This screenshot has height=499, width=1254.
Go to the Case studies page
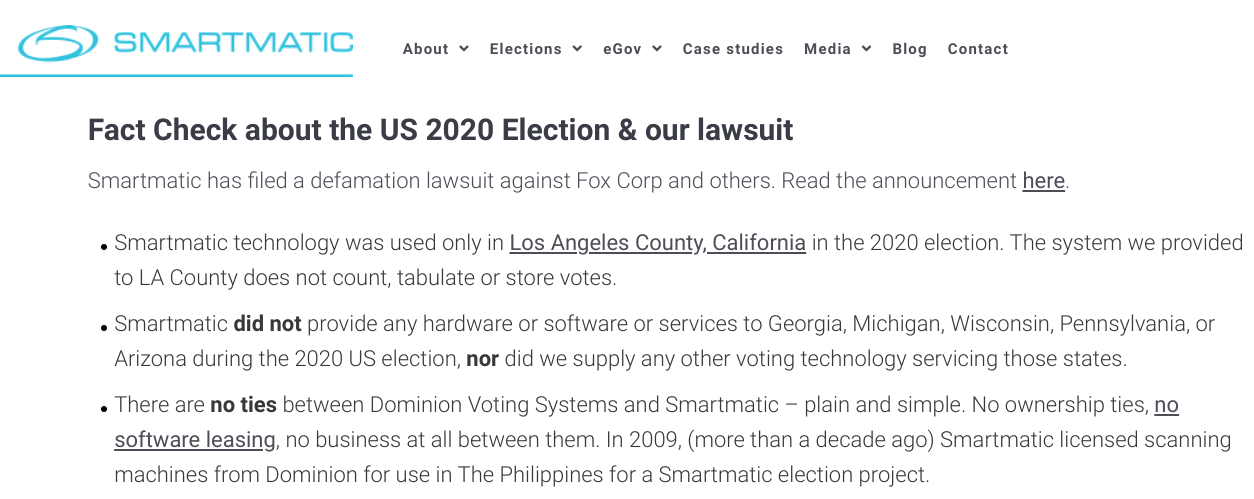pos(733,49)
